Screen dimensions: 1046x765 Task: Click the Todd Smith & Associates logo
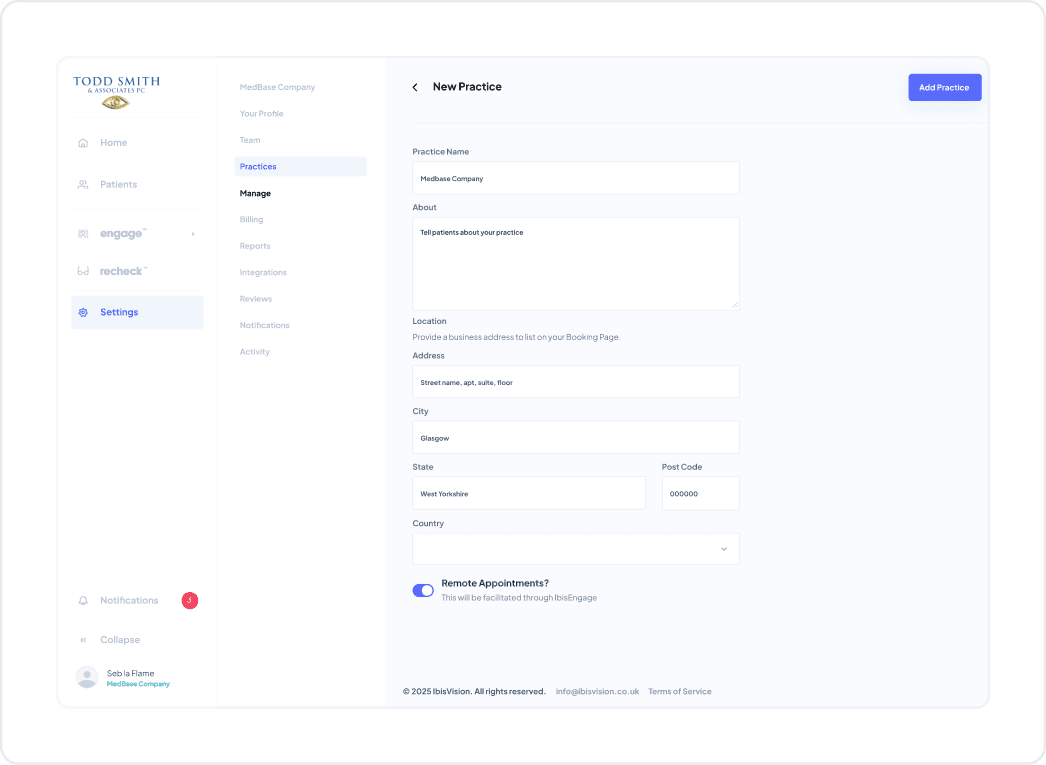tap(117, 92)
